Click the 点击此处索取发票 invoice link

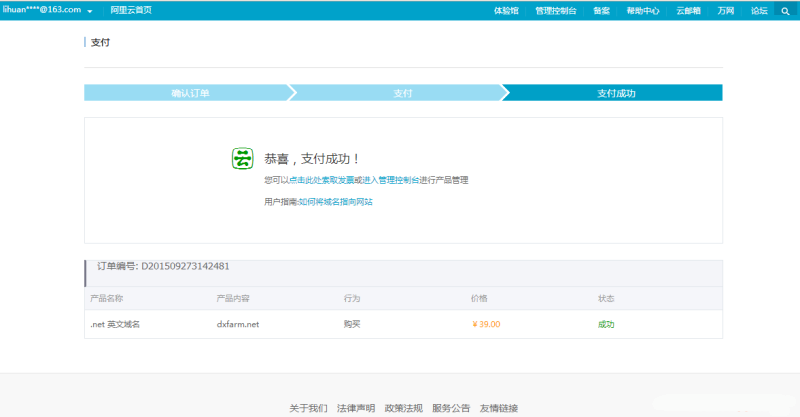point(322,181)
